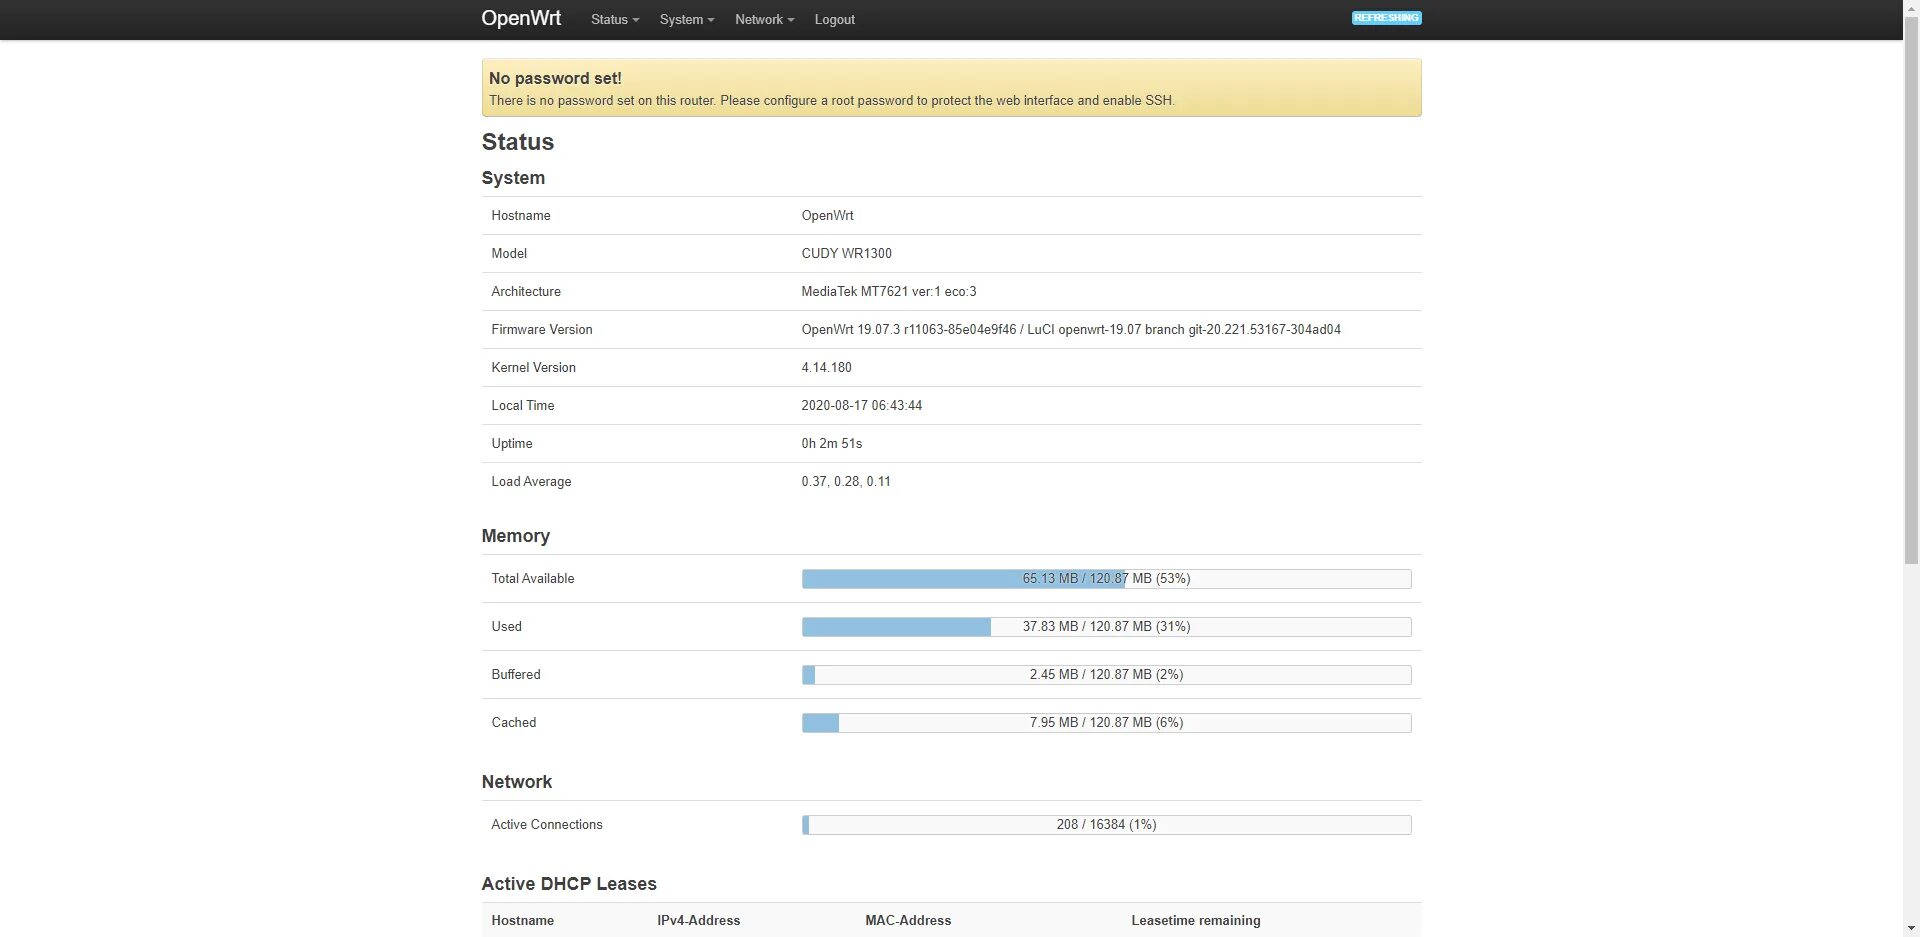Click the 'Active DHCP Leases' section heading
The width and height of the screenshot is (1920, 937).
[569, 884]
